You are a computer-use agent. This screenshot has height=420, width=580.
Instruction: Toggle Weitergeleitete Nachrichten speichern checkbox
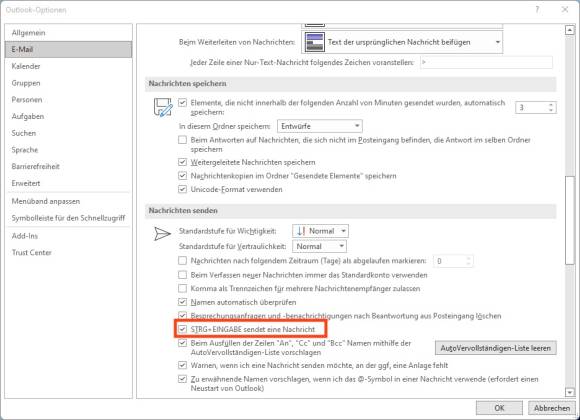click(x=182, y=162)
